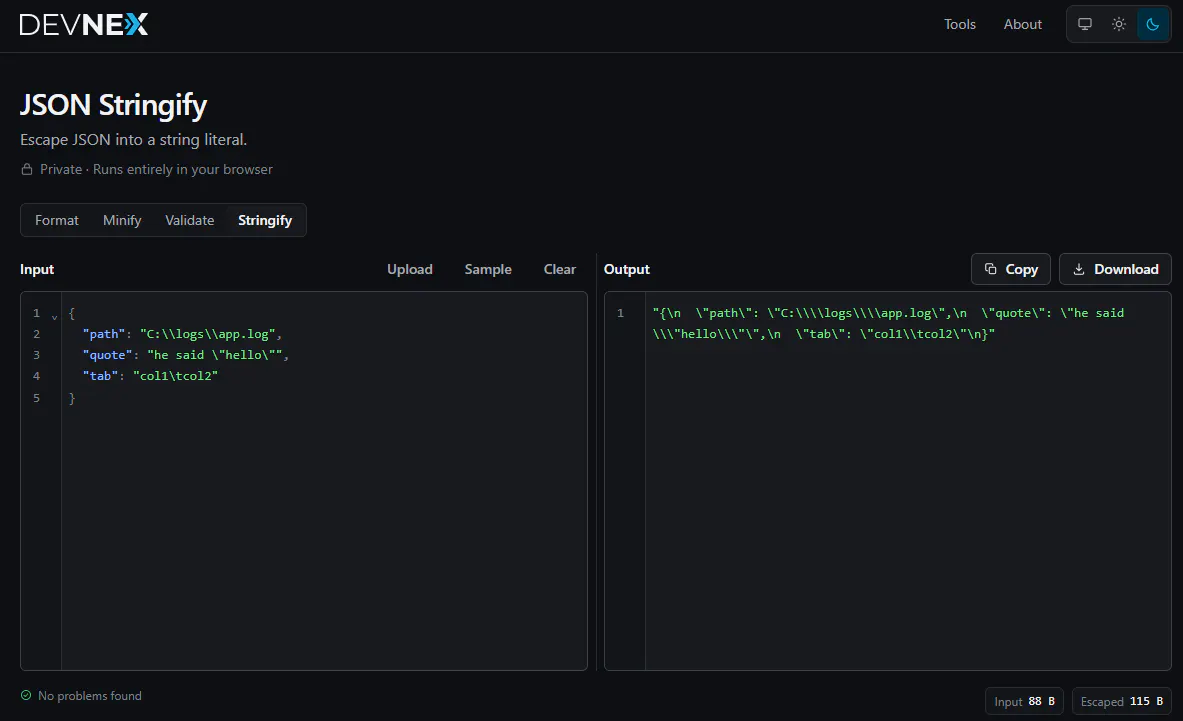
Task: Switch to the Validate tab
Action: pyautogui.click(x=189, y=220)
